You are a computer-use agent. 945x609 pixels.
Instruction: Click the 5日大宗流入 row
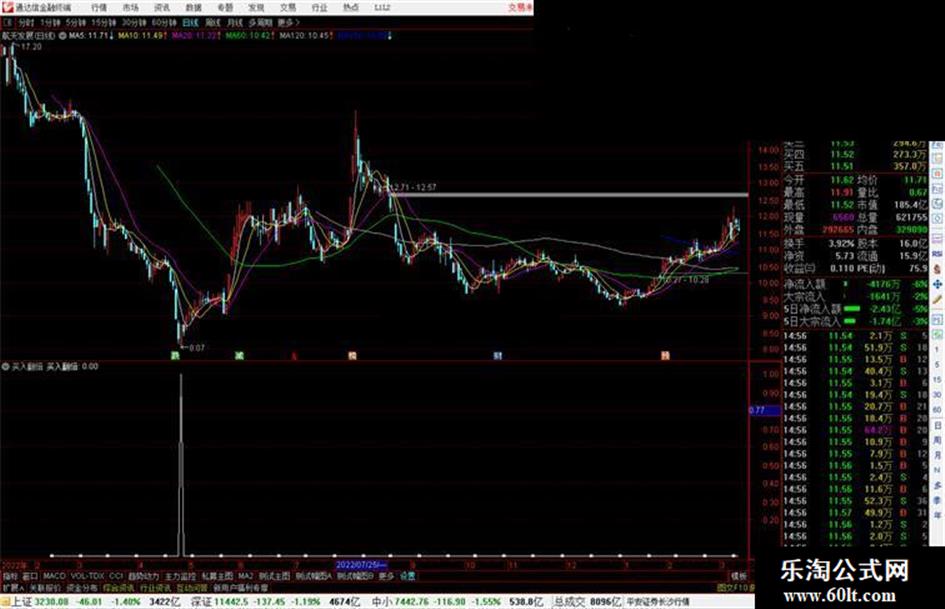point(856,321)
